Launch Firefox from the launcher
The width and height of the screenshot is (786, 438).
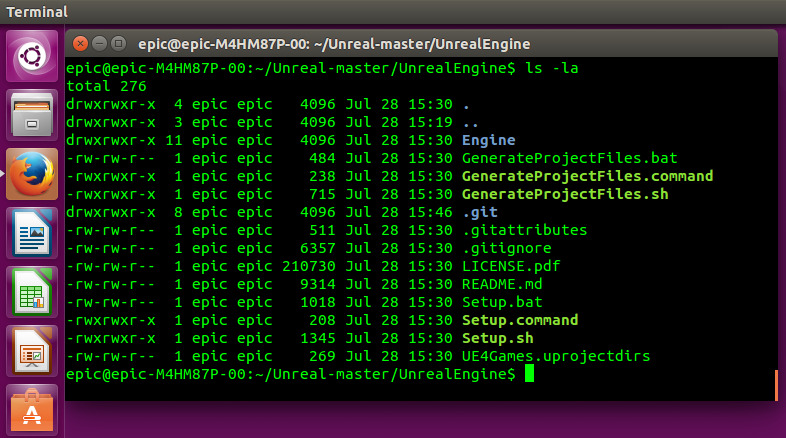32,174
